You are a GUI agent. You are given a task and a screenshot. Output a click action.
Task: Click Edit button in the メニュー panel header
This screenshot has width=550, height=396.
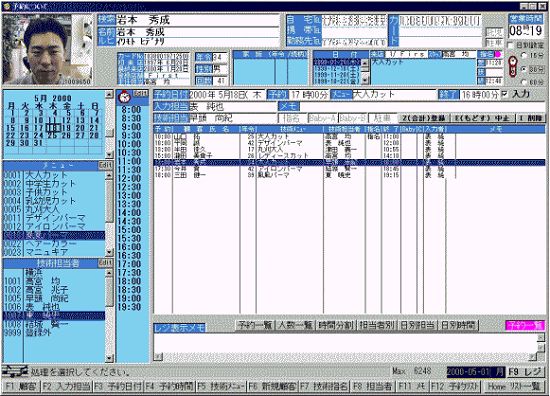point(105,165)
